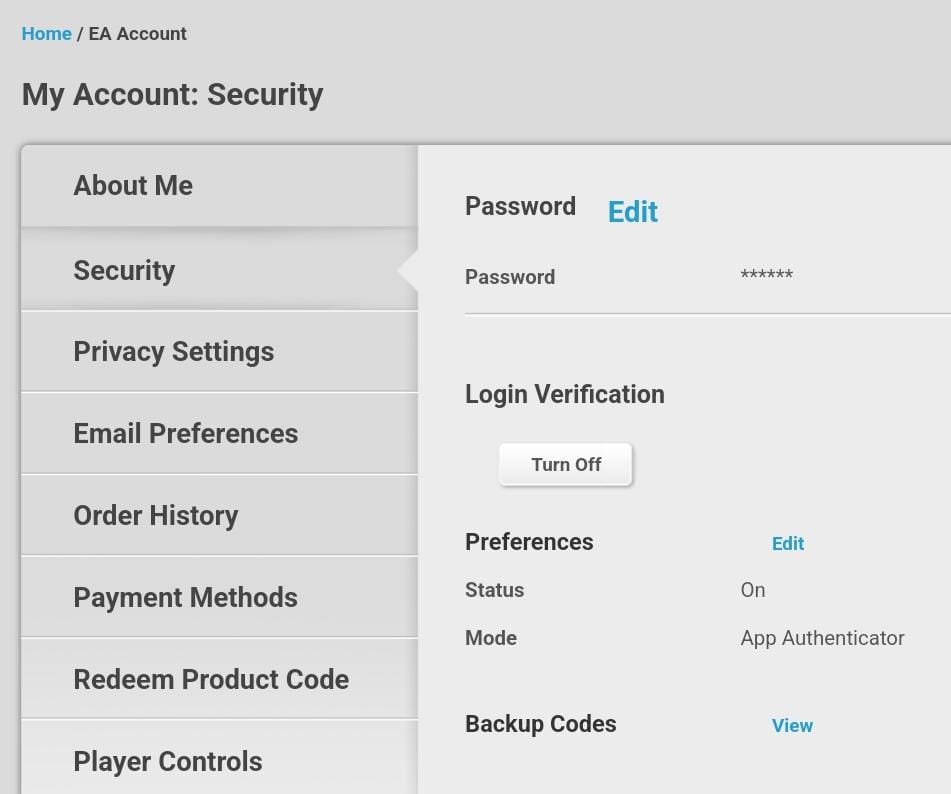Switch to Payment Methods
Screen dimensions: 951x794
pos(185,598)
